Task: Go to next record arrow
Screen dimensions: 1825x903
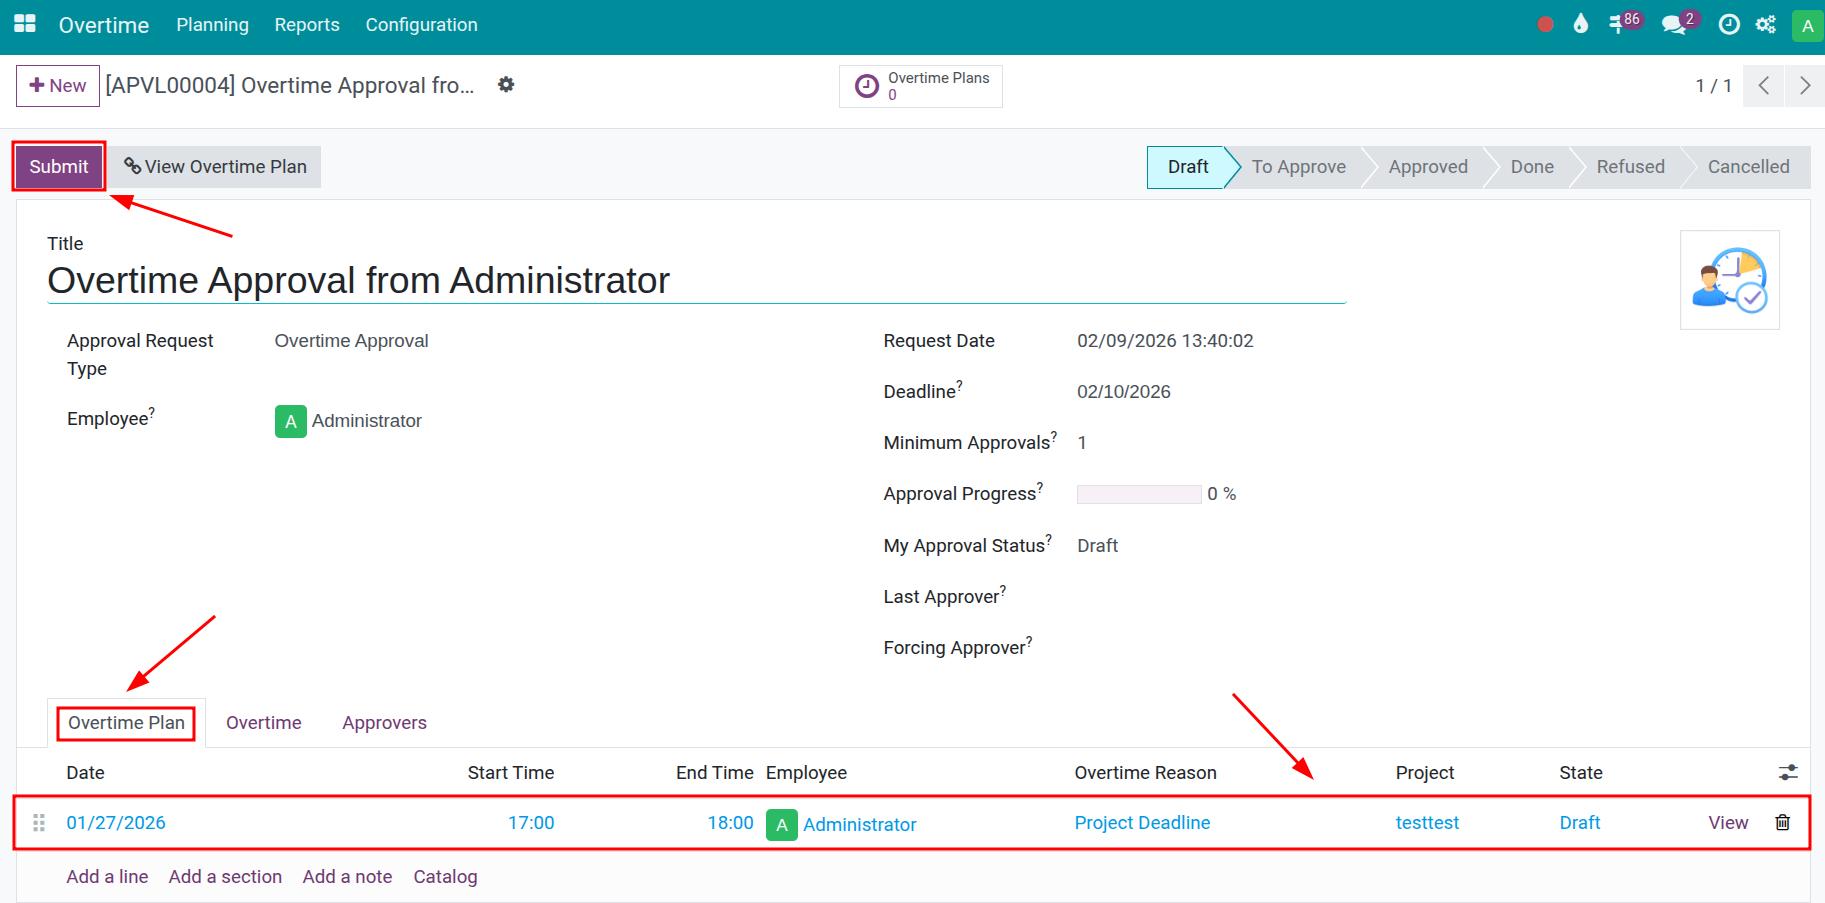Action: [x=1804, y=86]
